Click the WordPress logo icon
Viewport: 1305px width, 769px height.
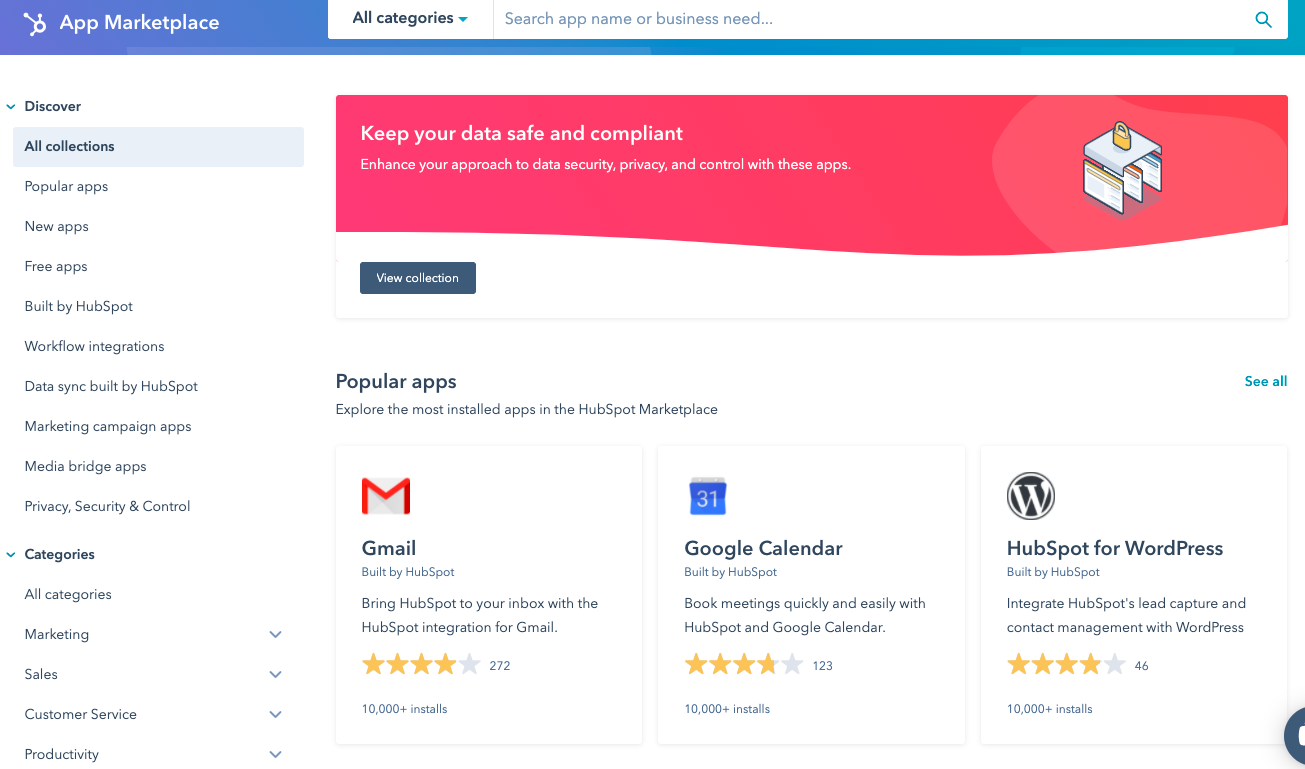pyautogui.click(x=1031, y=496)
